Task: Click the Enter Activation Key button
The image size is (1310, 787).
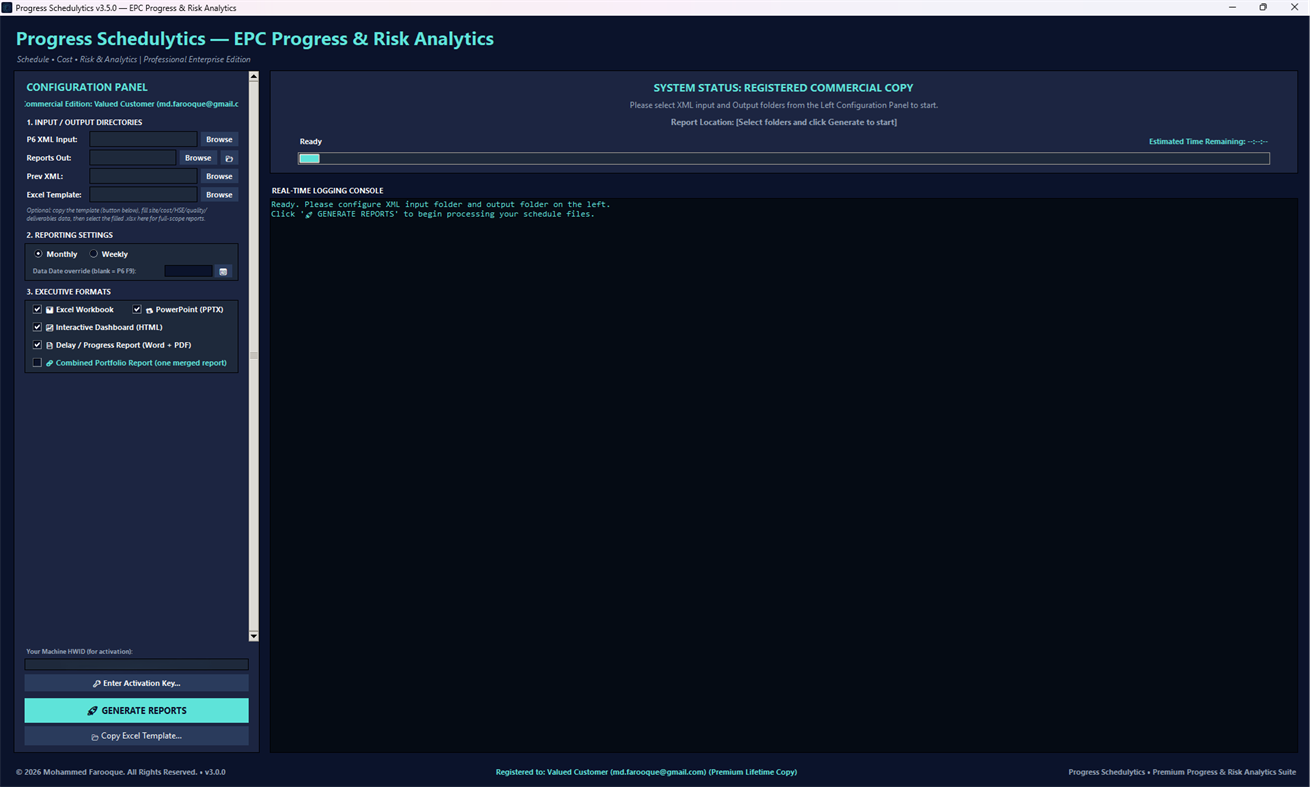Action: coord(137,683)
